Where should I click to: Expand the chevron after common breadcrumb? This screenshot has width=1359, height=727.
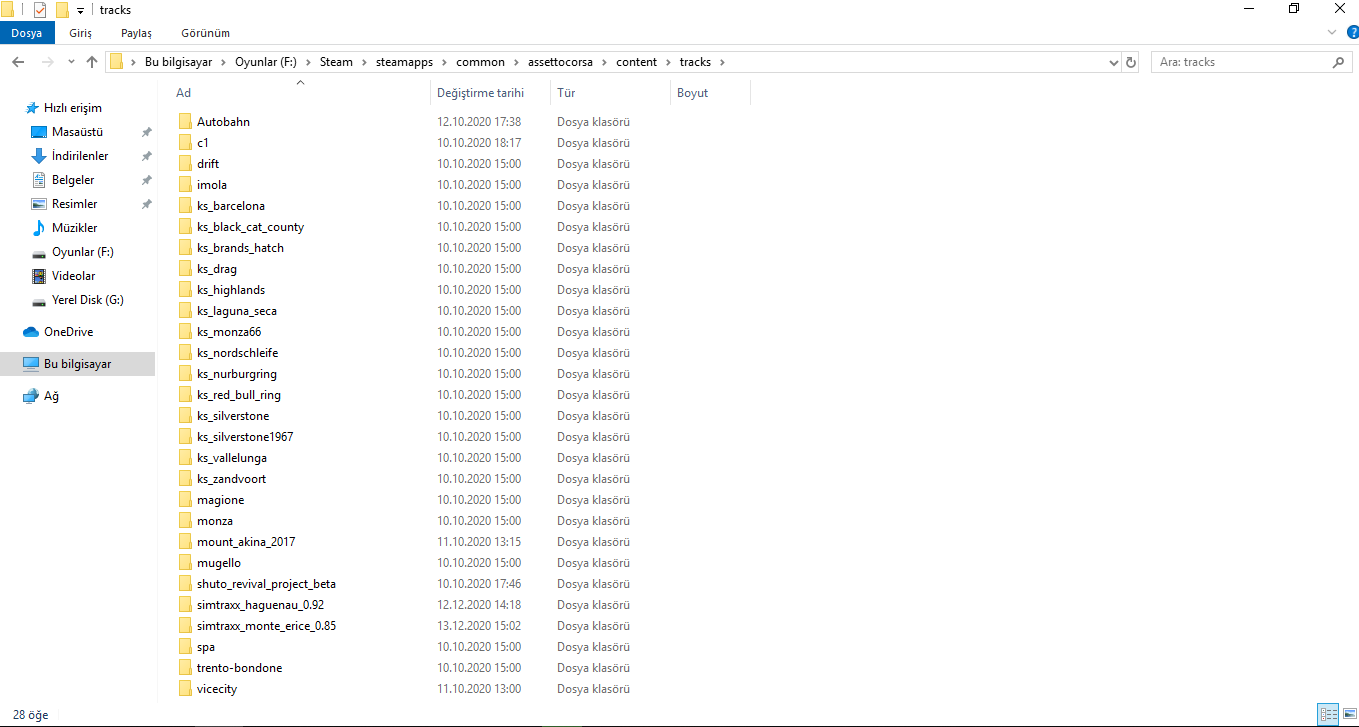(517, 62)
